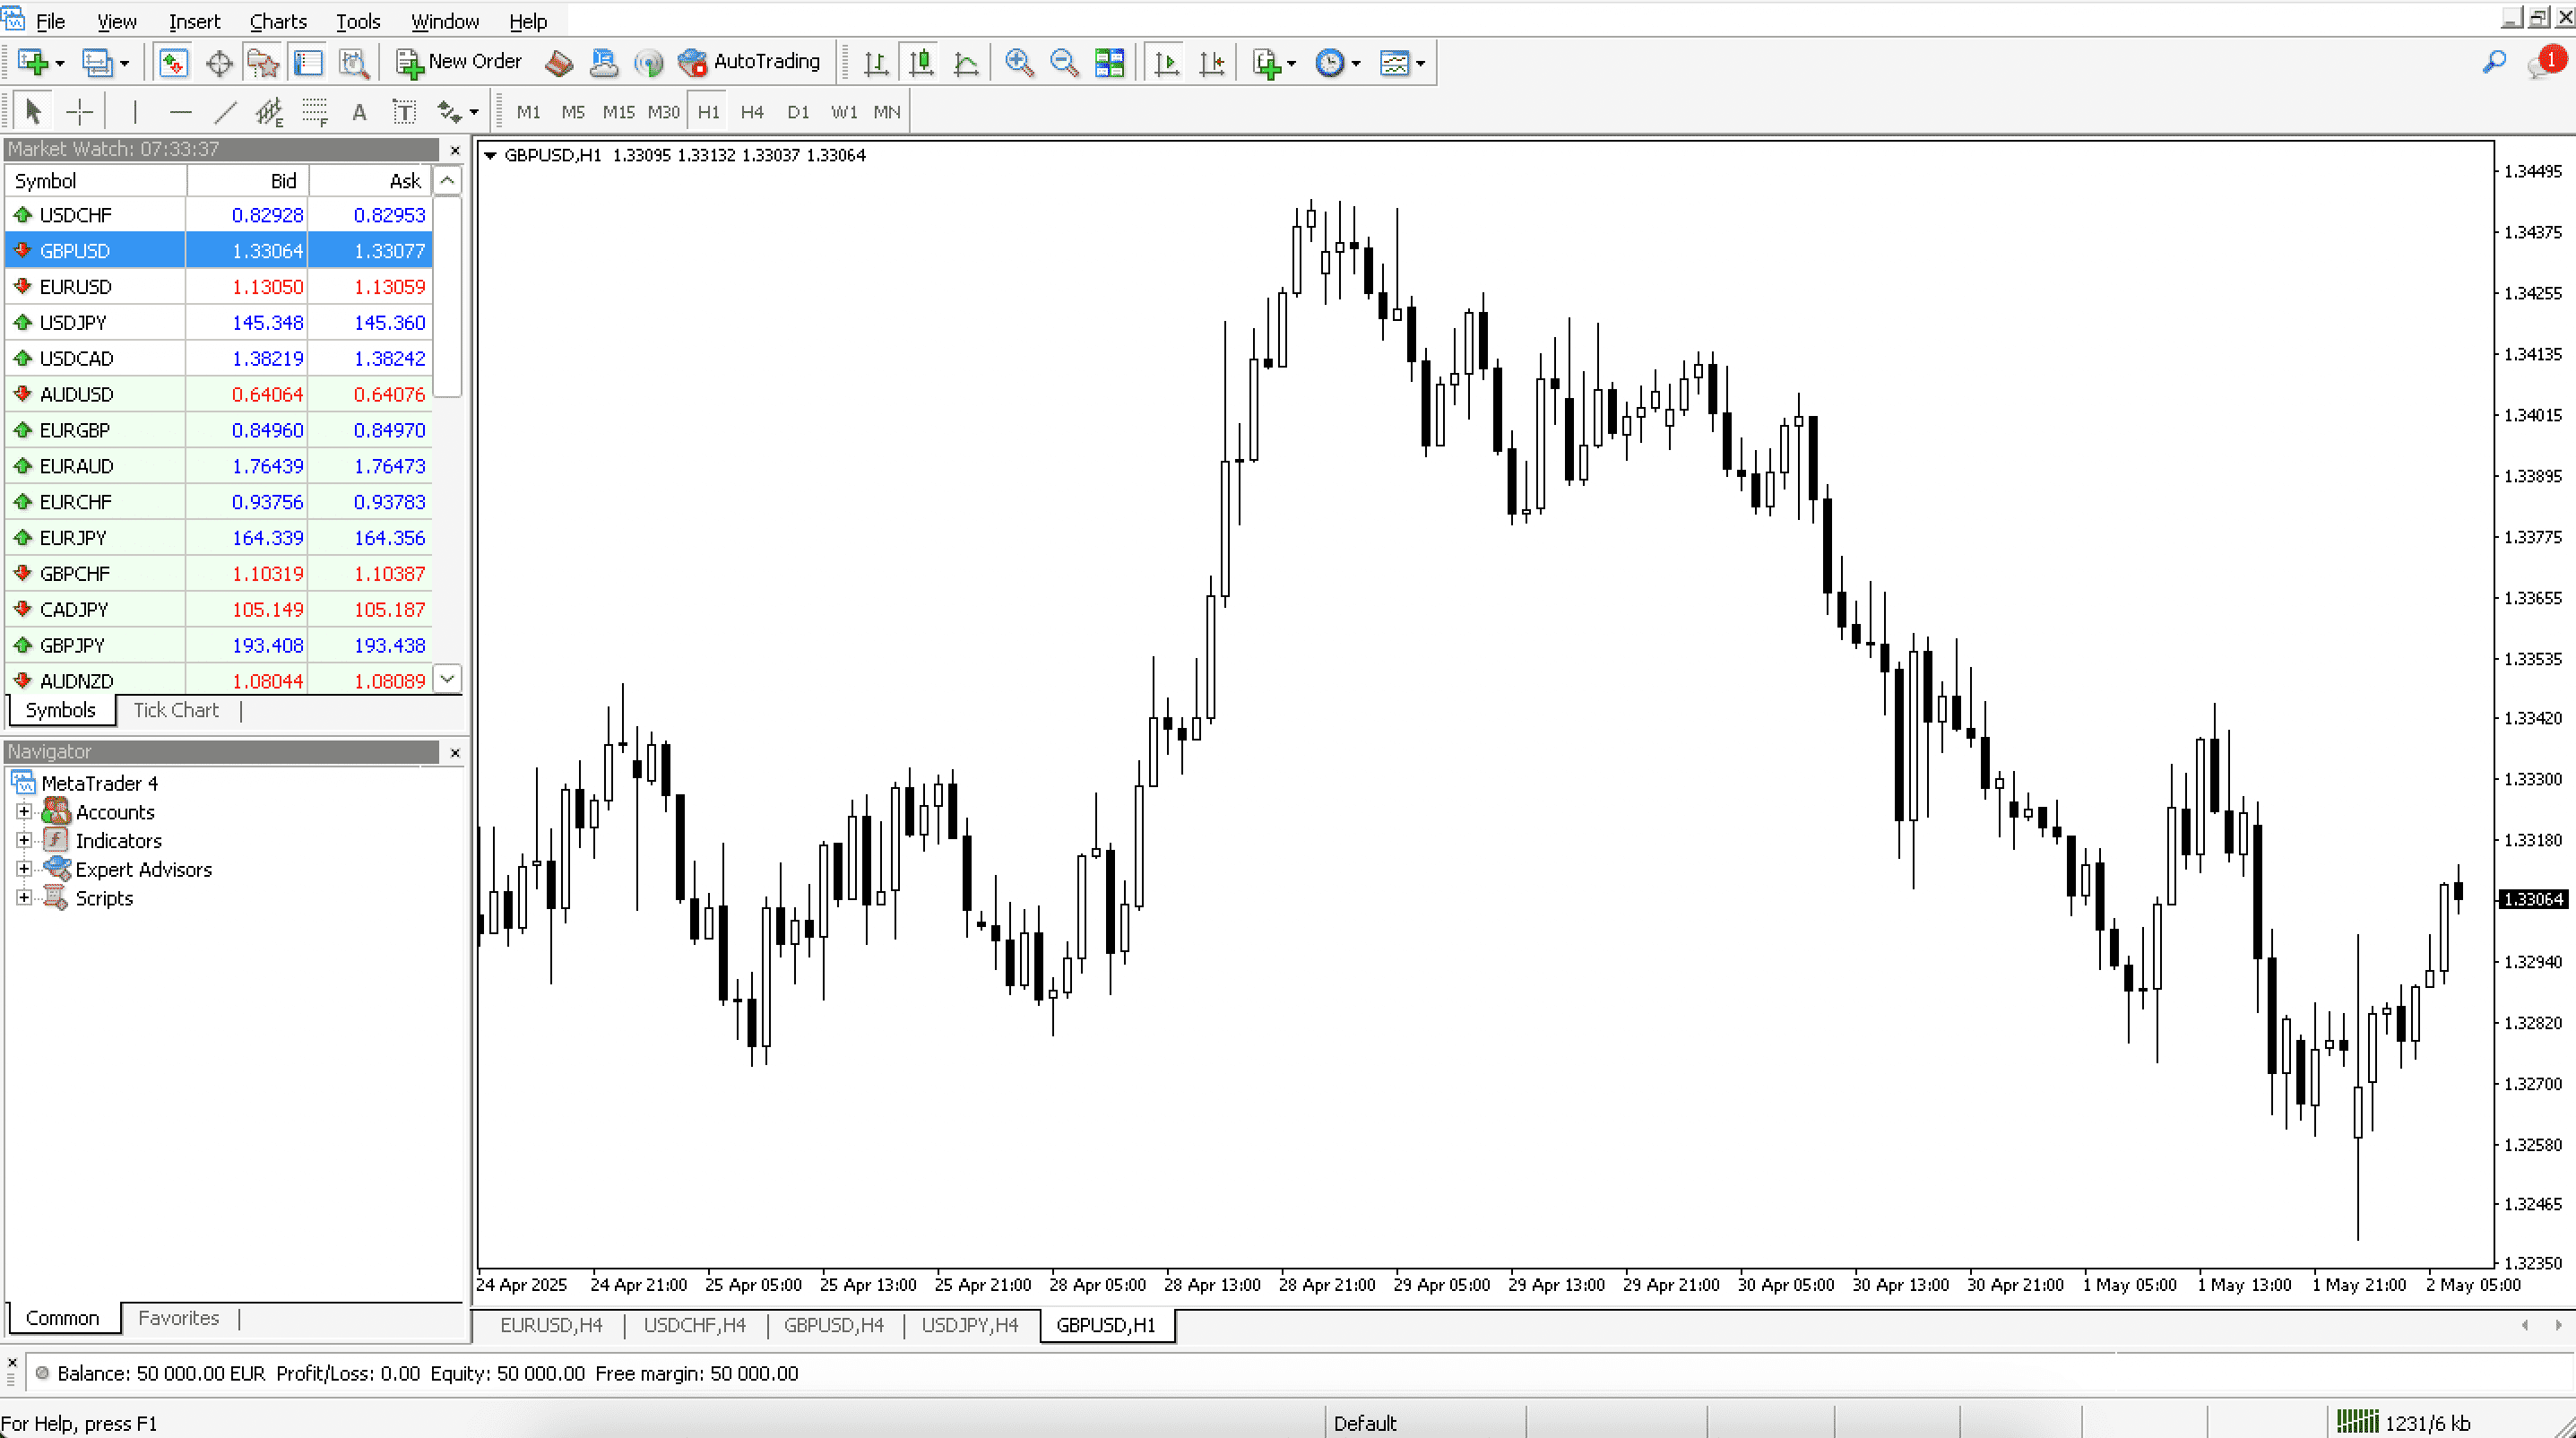Select the Horizontal Line drawing tool
The width and height of the screenshot is (2576, 1438).
coord(180,112)
